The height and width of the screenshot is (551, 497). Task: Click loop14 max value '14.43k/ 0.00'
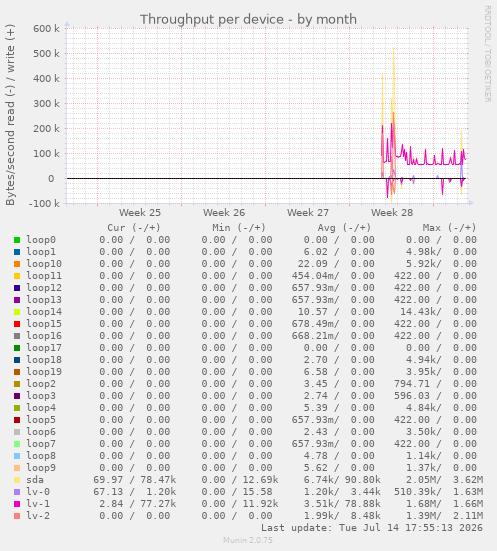click(x=439, y=312)
